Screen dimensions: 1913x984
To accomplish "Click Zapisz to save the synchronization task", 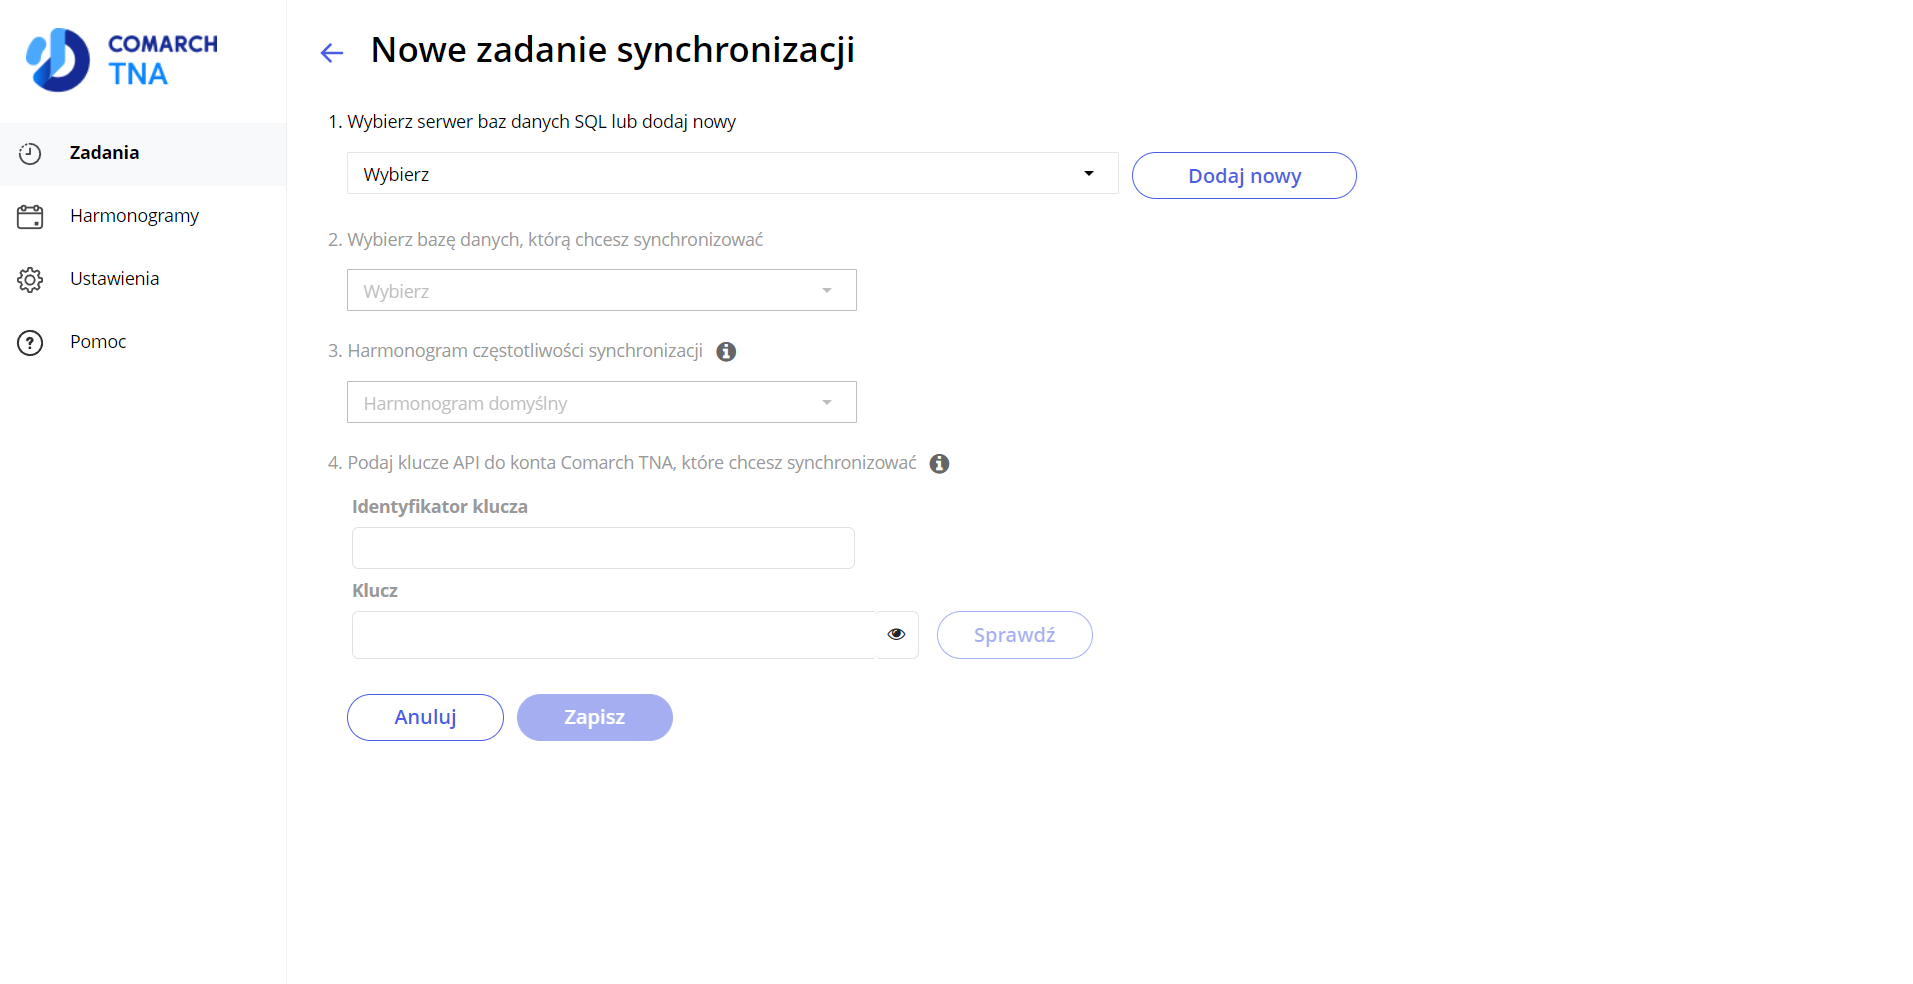I will 594,717.
